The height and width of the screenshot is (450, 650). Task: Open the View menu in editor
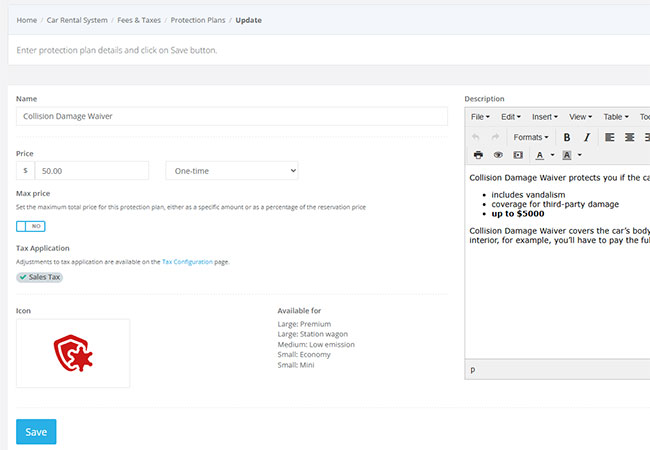(x=580, y=117)
